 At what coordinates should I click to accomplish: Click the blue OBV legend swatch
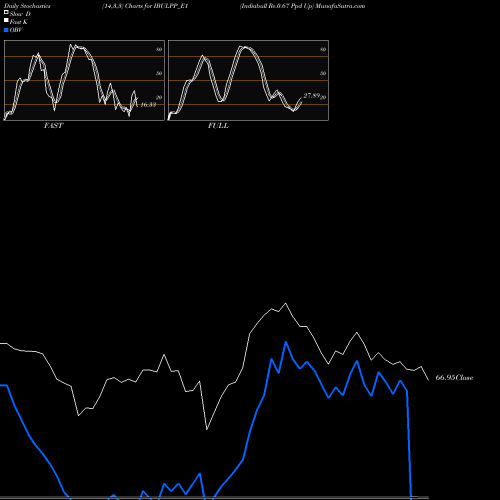click(x=6, y=30)
